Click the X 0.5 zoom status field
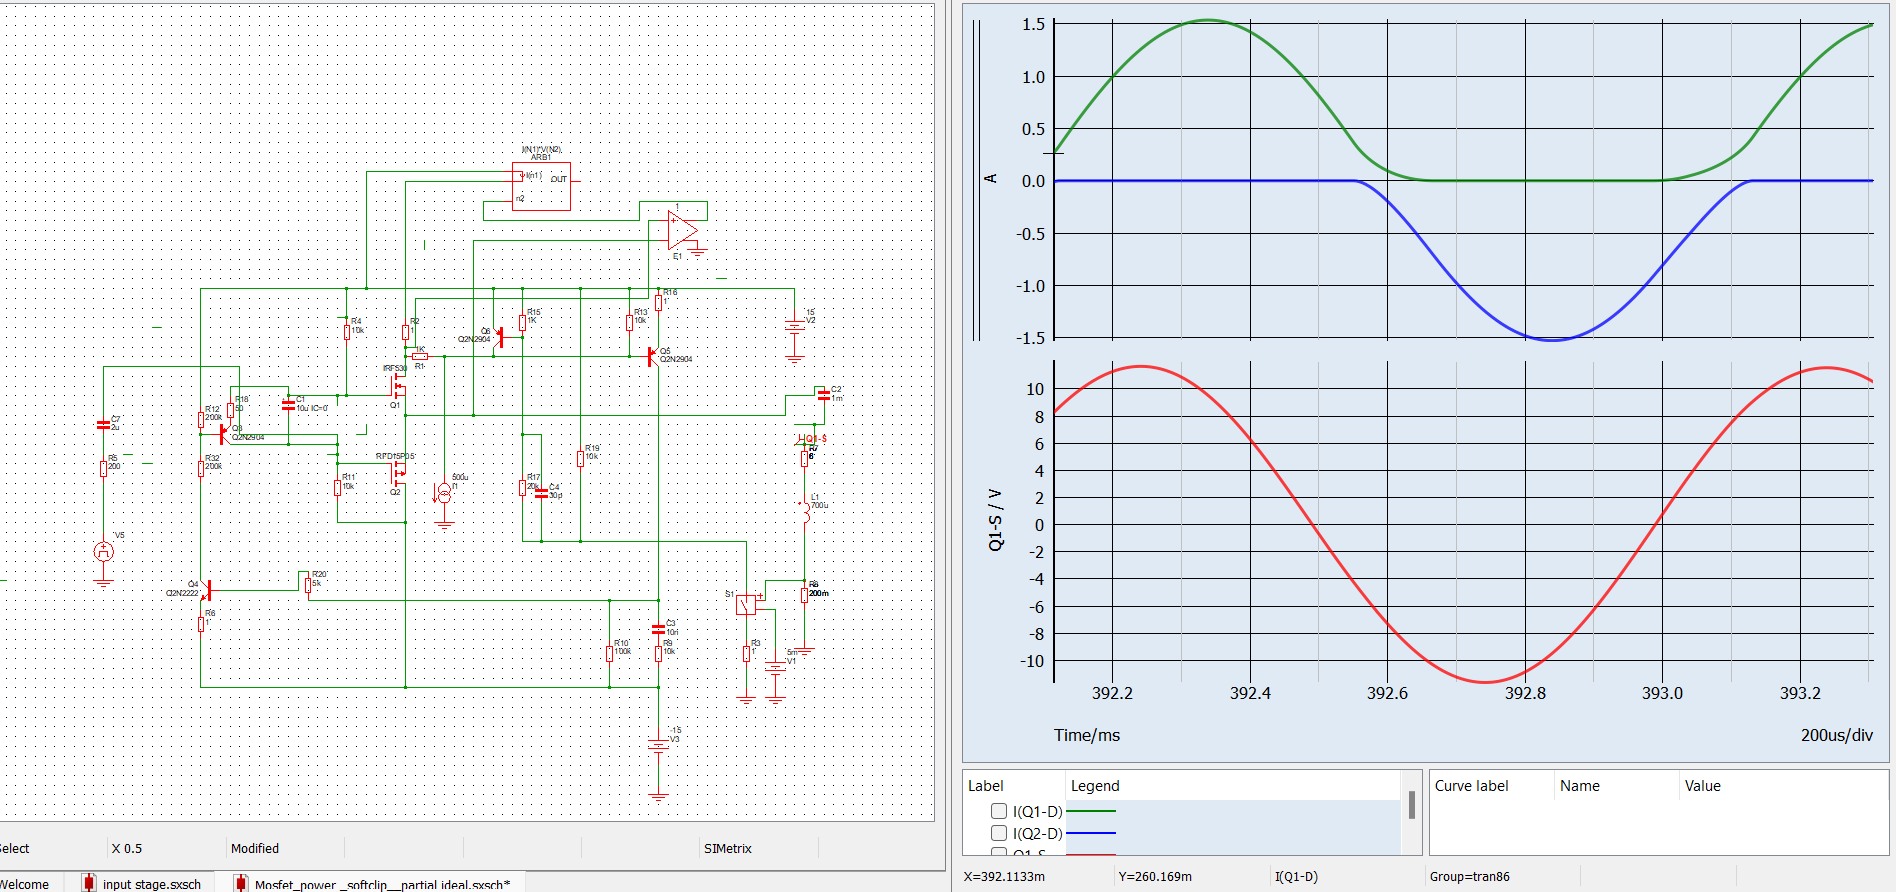The image size is (1896, 892). click(127, 848)
